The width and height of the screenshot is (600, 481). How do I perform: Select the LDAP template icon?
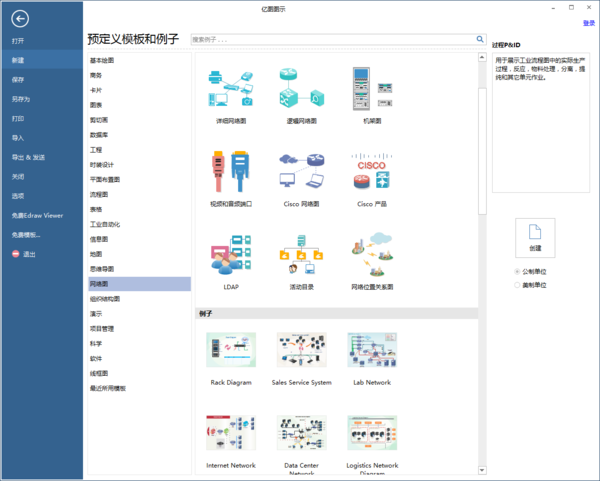tap(231, 254)
